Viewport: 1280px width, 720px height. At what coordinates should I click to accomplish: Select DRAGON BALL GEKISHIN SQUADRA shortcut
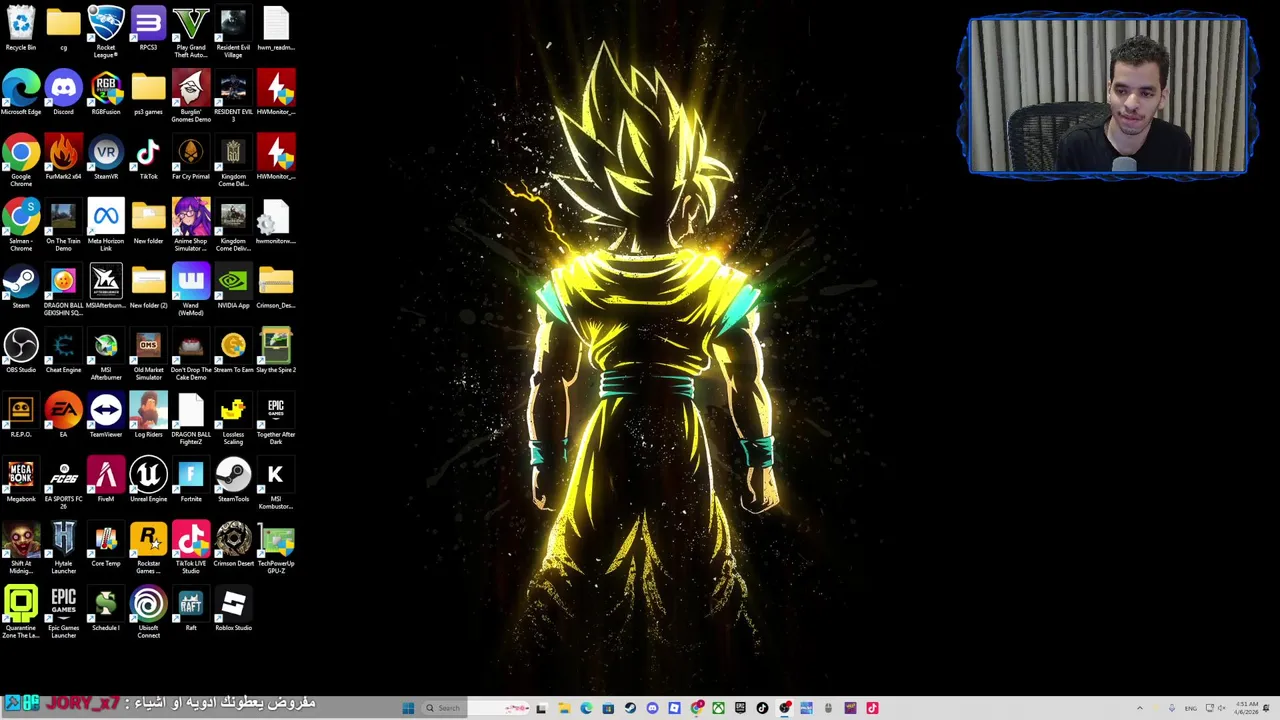click(x=63, y=291)
